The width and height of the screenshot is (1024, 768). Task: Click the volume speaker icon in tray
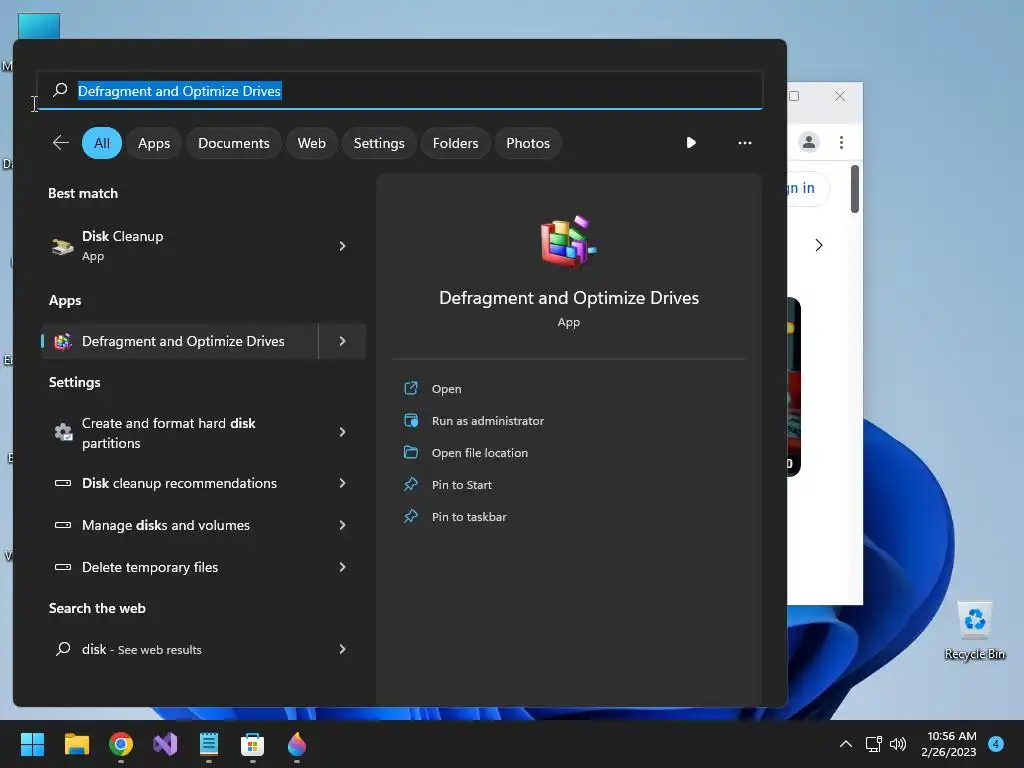[x=898, y=744]
